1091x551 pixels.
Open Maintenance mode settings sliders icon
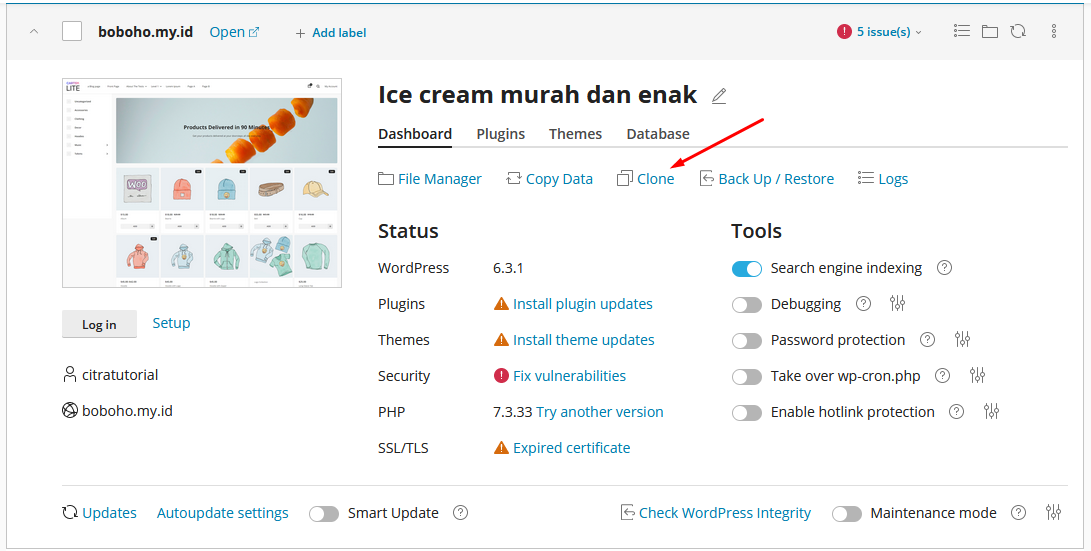point(1053,513)
